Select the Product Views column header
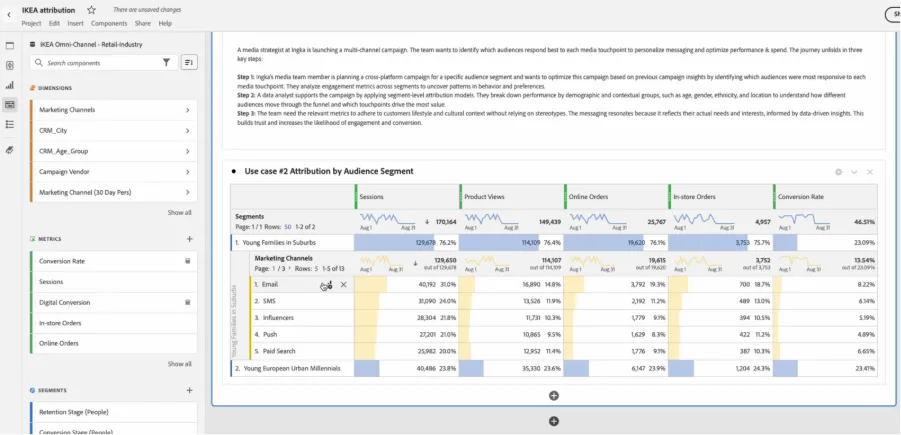 point(511,197)
